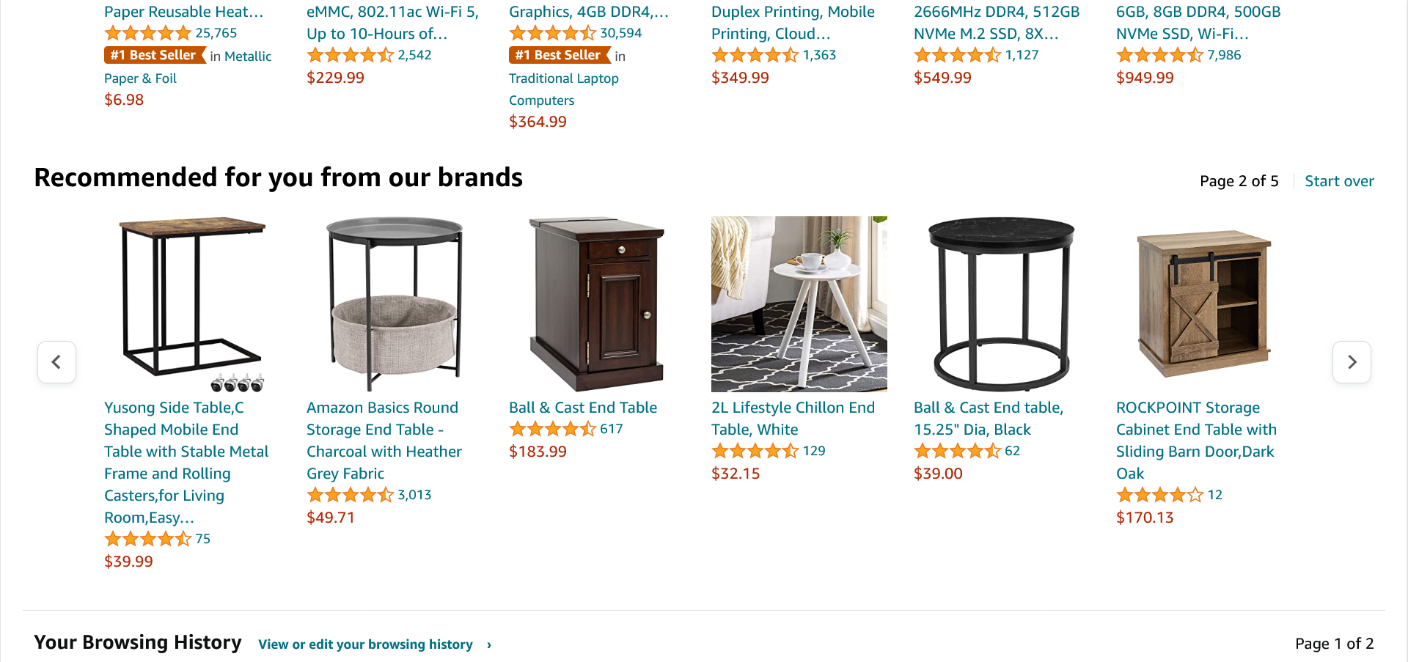1408x662 pixels.
Task: Click the $949.99 laptop price
Action: (1145, 77)
